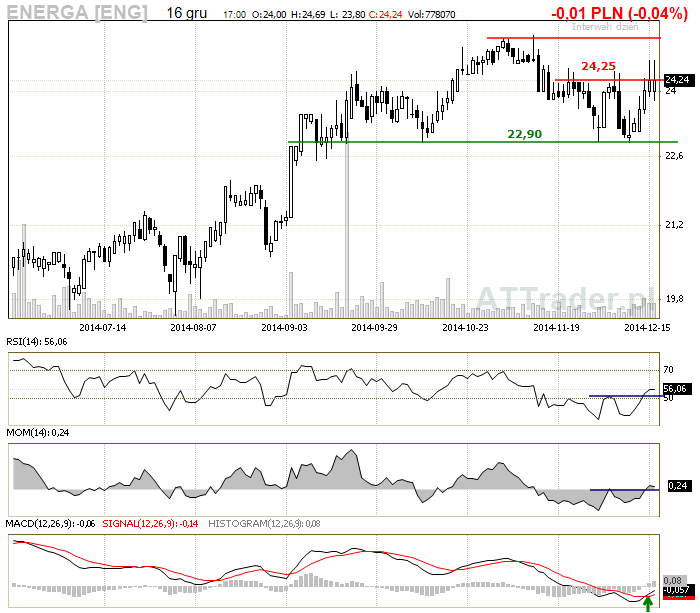Click the low price L: 23,80
The height and width of the screenshot is (613, 700).
[348, 15]
